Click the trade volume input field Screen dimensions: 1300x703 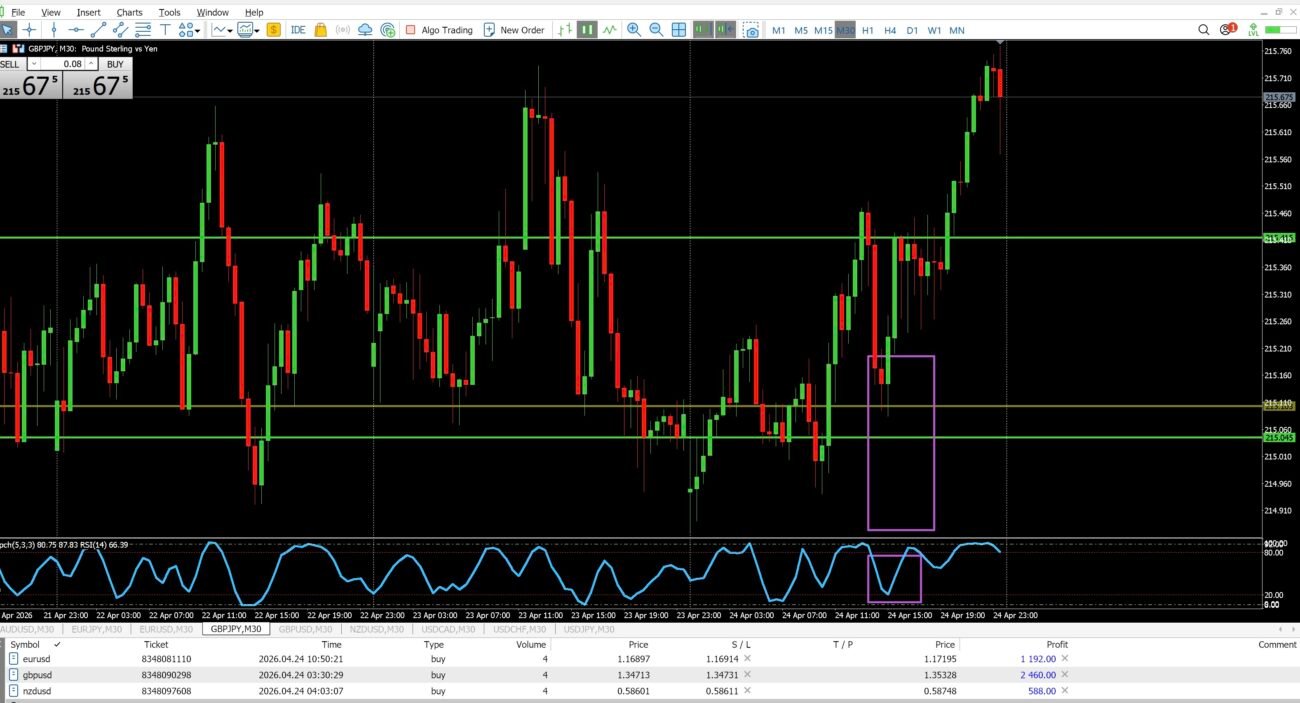coord(62,64)
